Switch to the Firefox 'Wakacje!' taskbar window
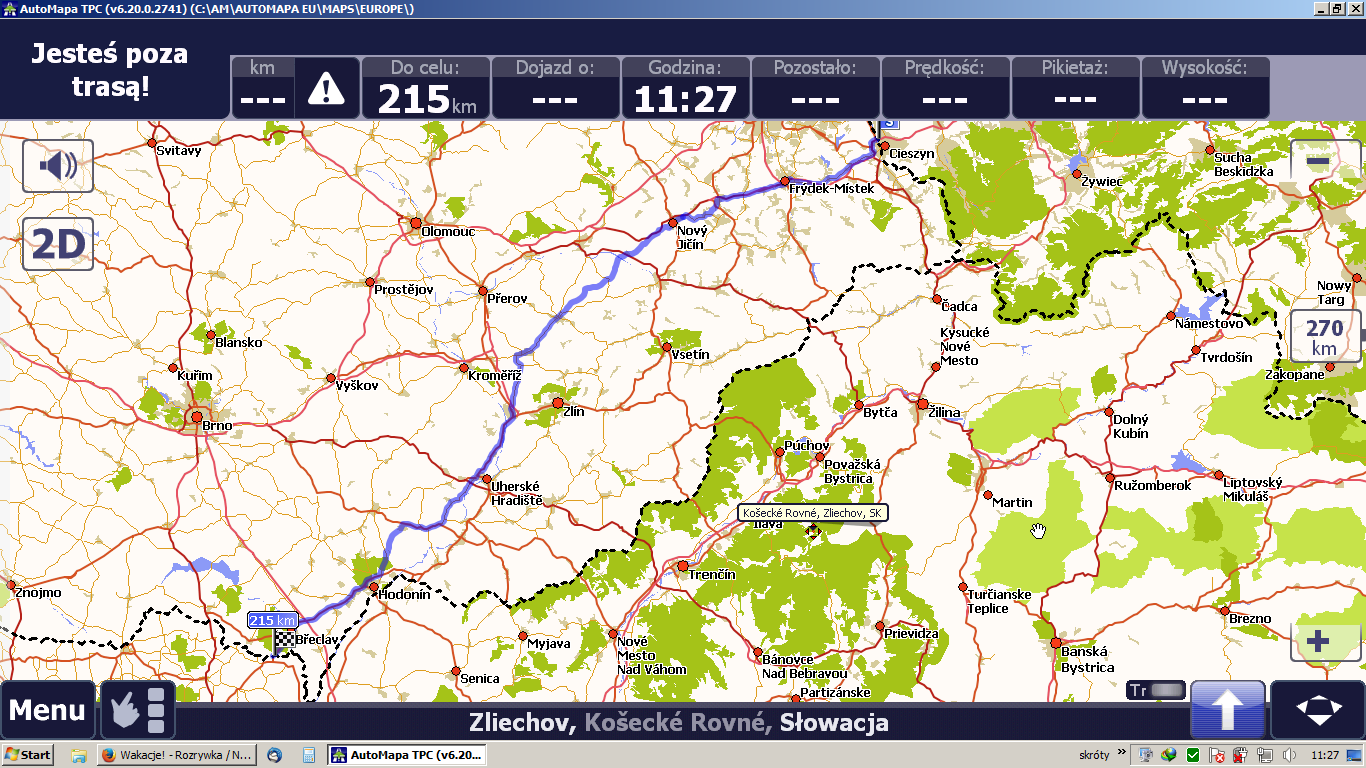1366x768 pixels. point(176,755)
